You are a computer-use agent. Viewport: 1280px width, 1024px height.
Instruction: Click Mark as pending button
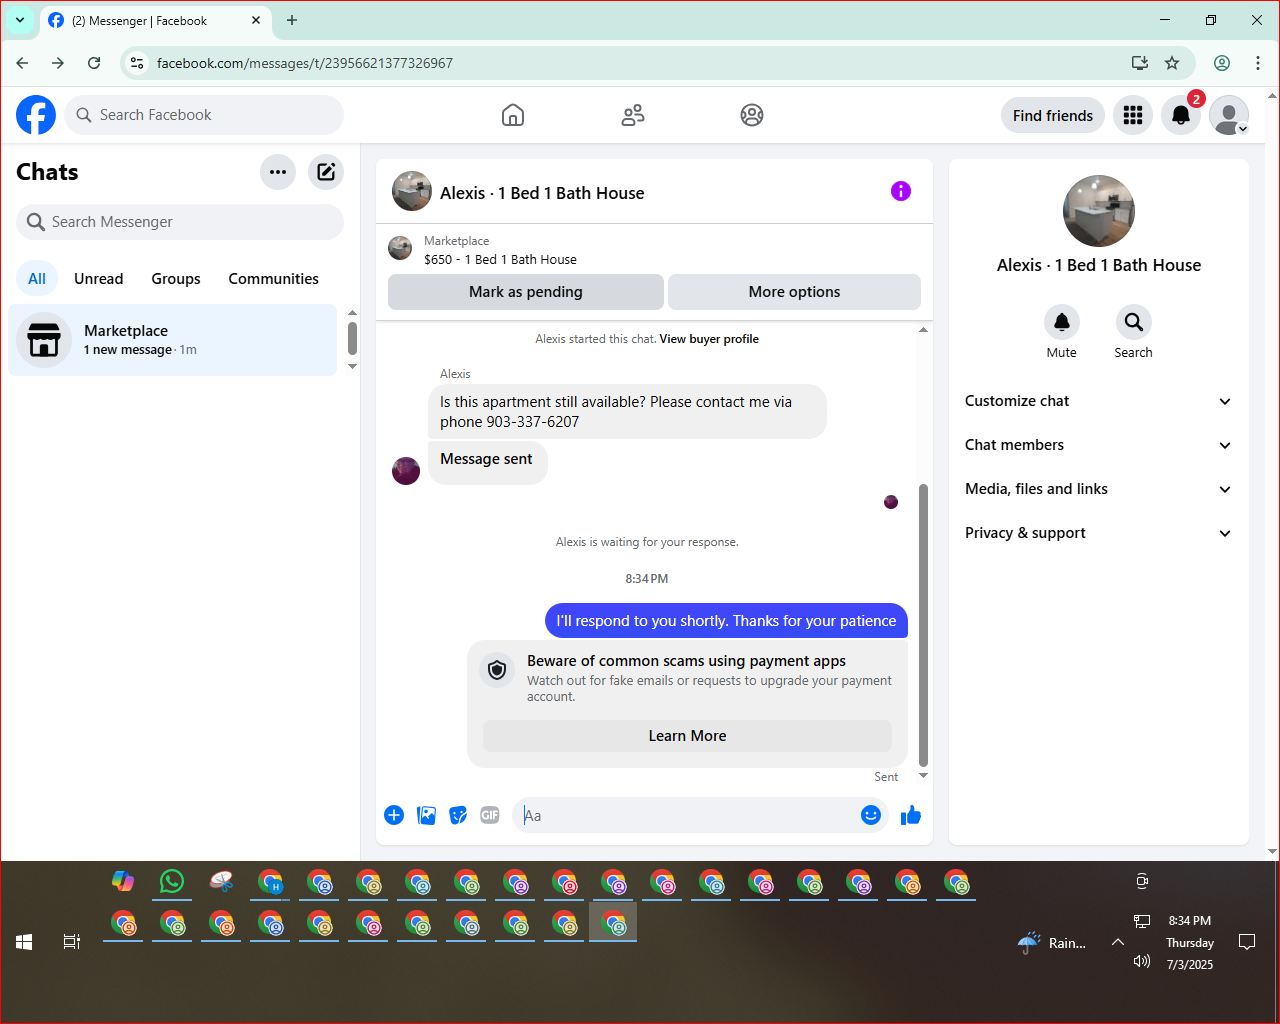click(x=526, y=292)
